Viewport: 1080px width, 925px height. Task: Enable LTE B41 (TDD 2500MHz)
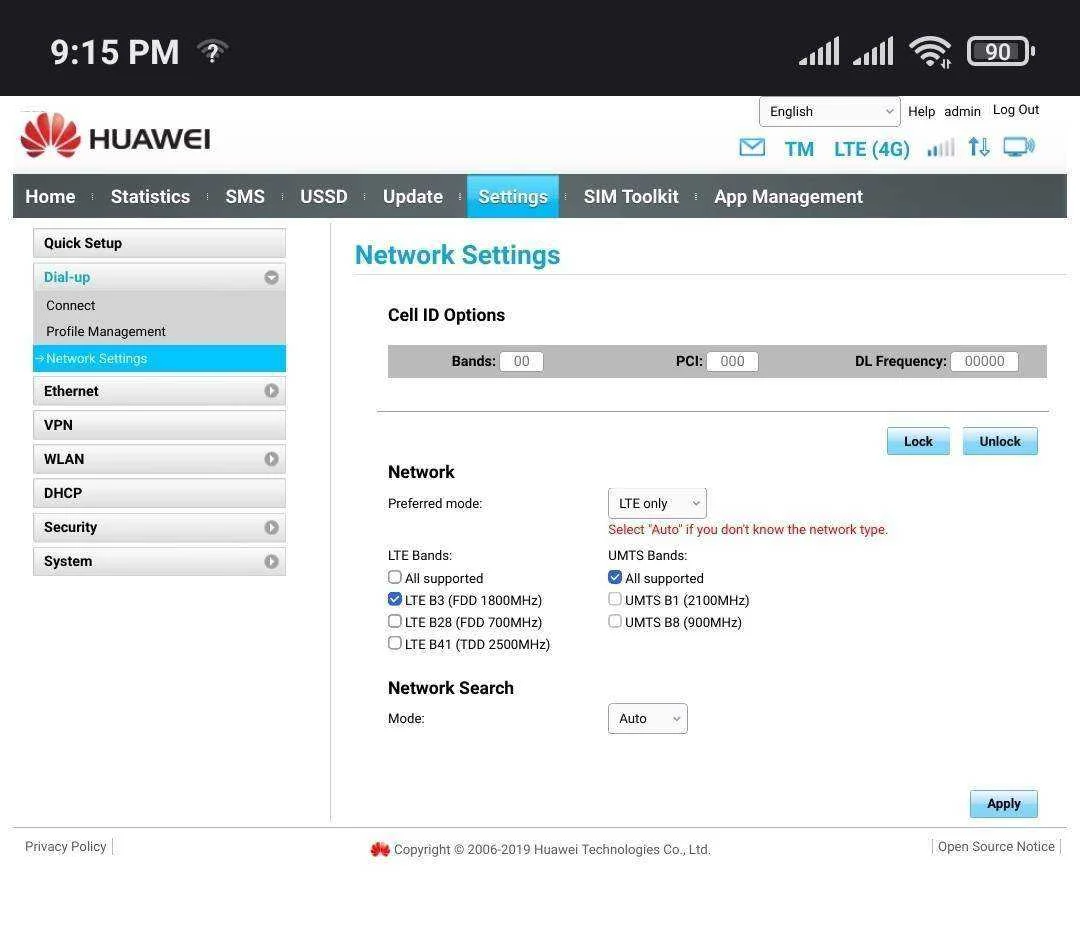[x=395, y=643]
